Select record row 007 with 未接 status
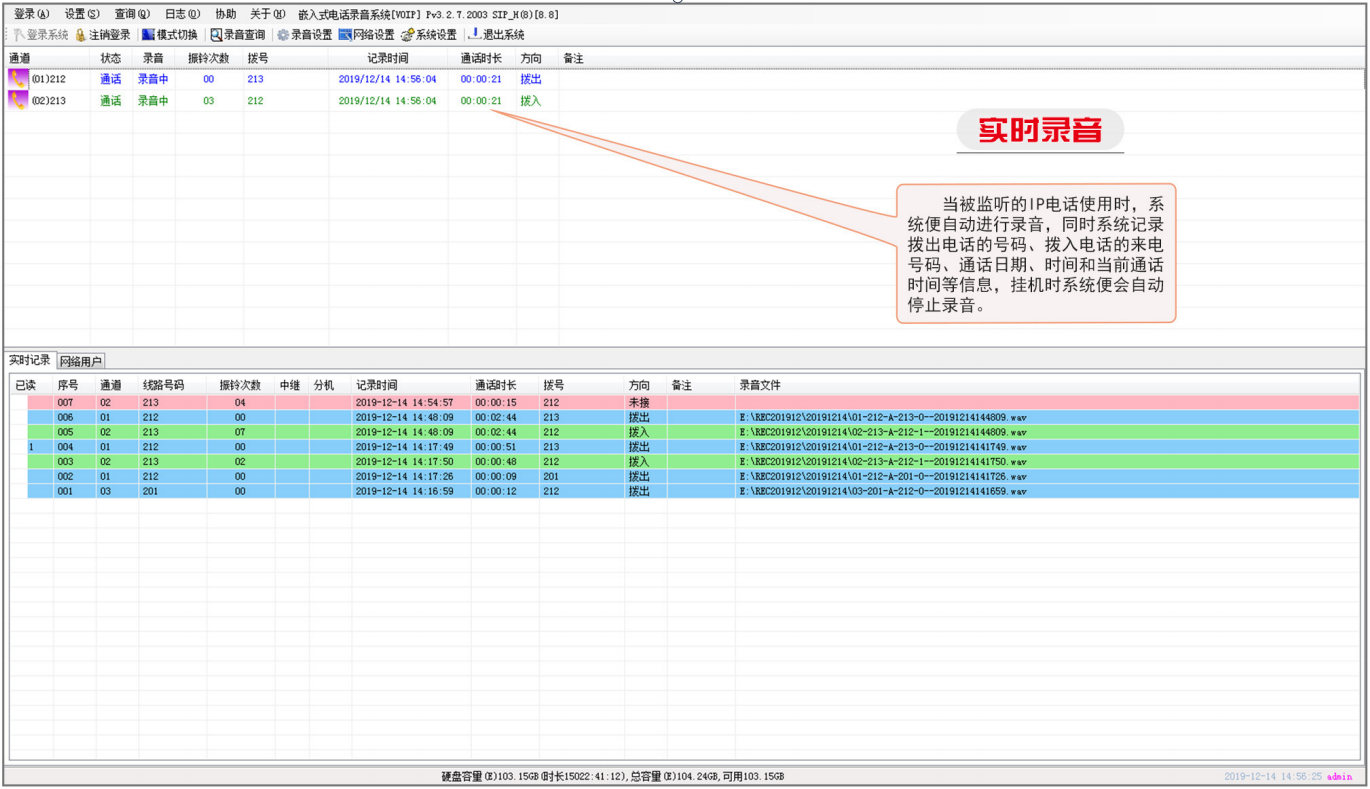Image resolution: width=1370 pixels, height=789 pixels. [65, 402]
